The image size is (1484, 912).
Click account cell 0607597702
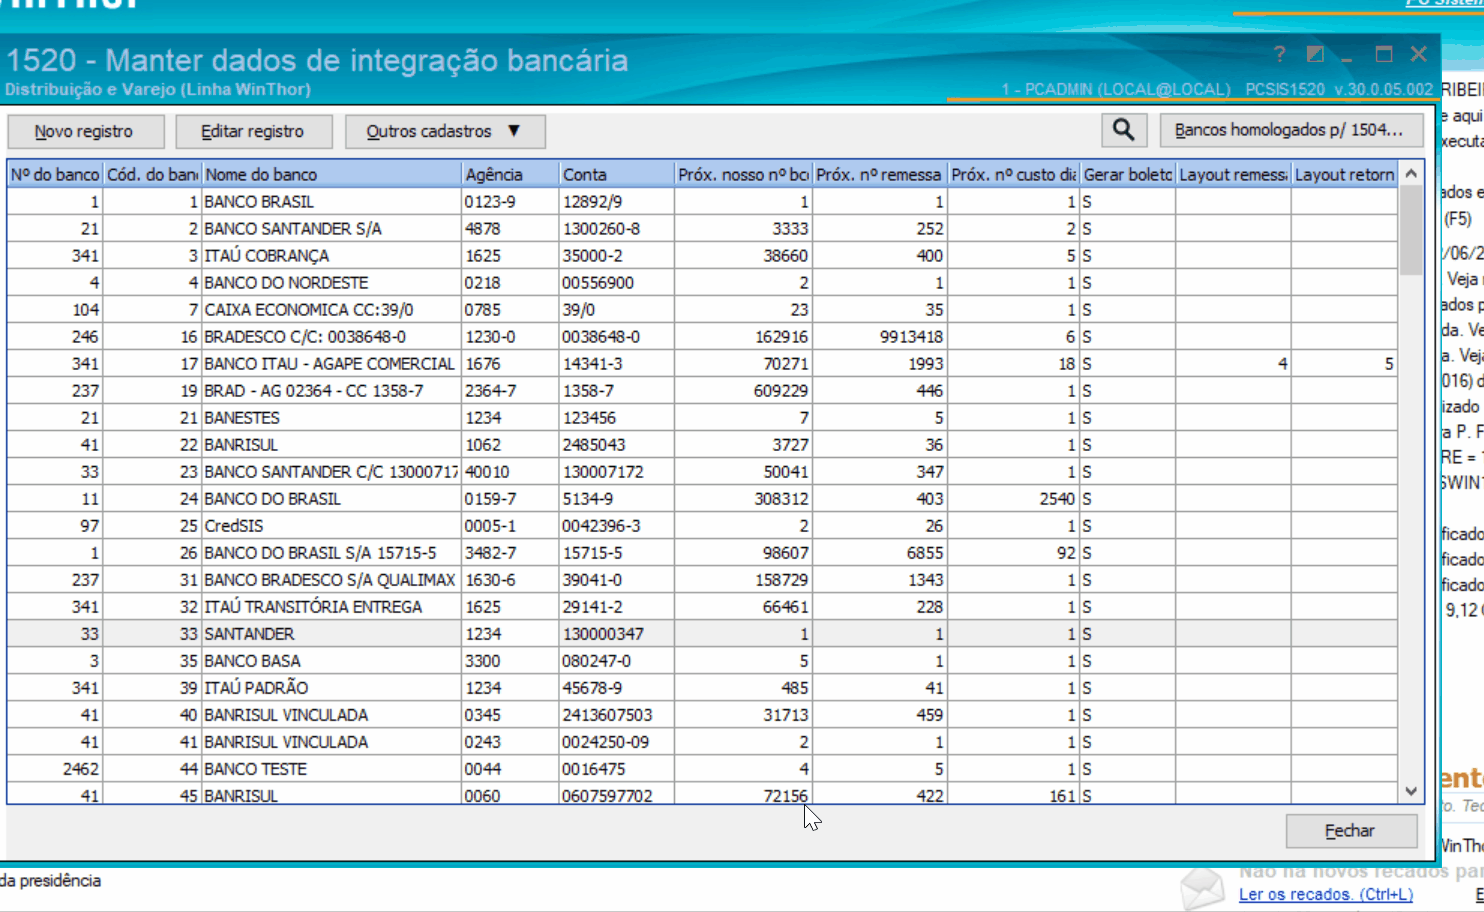point(617,796)
